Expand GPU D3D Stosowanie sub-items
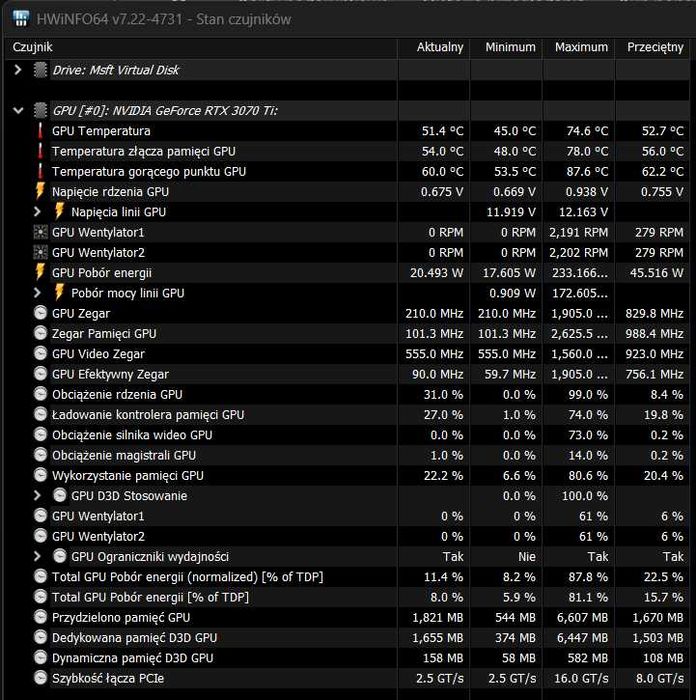The image size is (696, 700). point(38,496)
